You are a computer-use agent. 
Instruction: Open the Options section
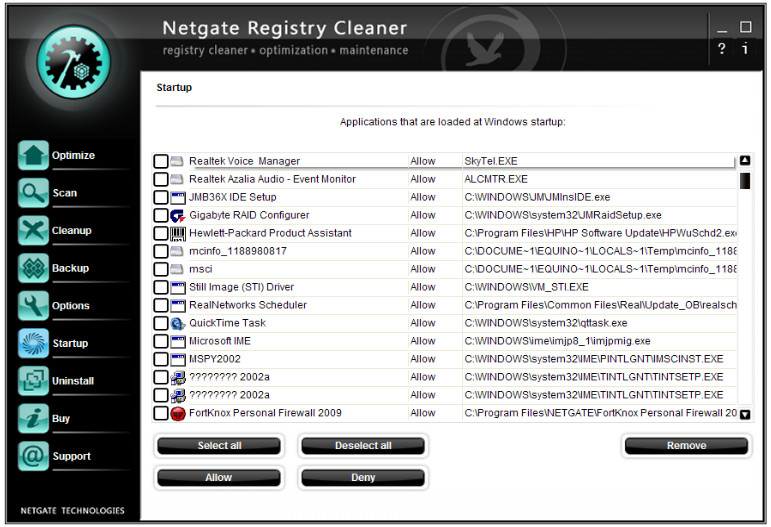(x=71, y=306)
